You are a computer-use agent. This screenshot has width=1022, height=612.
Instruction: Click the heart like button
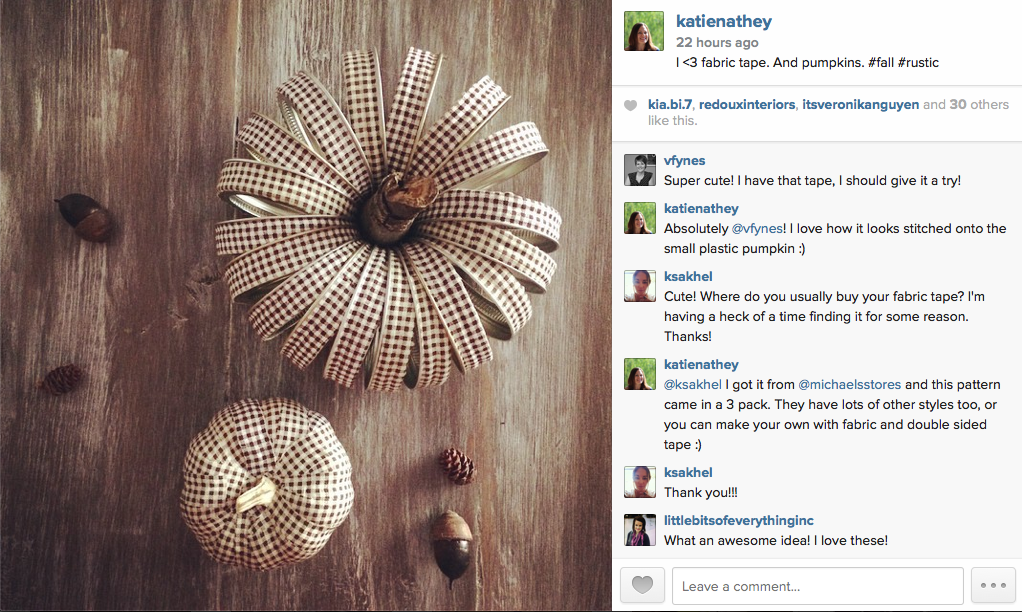(642, 585)
